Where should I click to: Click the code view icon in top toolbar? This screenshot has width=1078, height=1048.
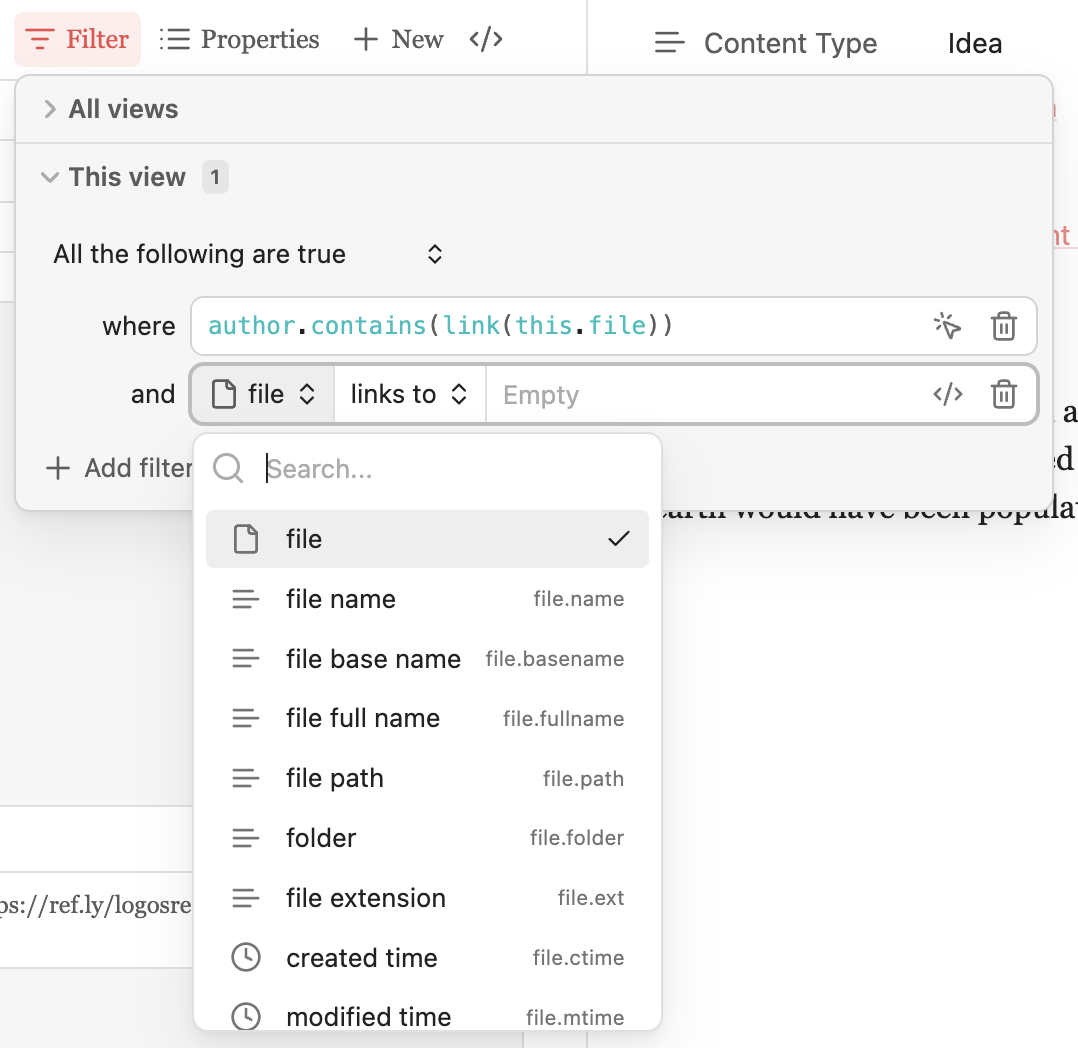(x=486, y=40)
